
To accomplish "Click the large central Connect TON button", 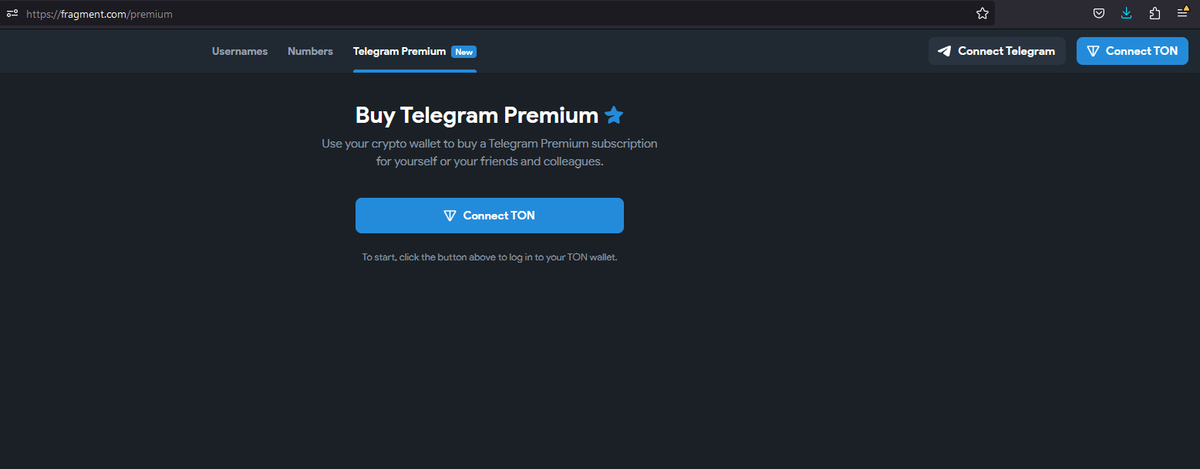I will pos(489,216).
